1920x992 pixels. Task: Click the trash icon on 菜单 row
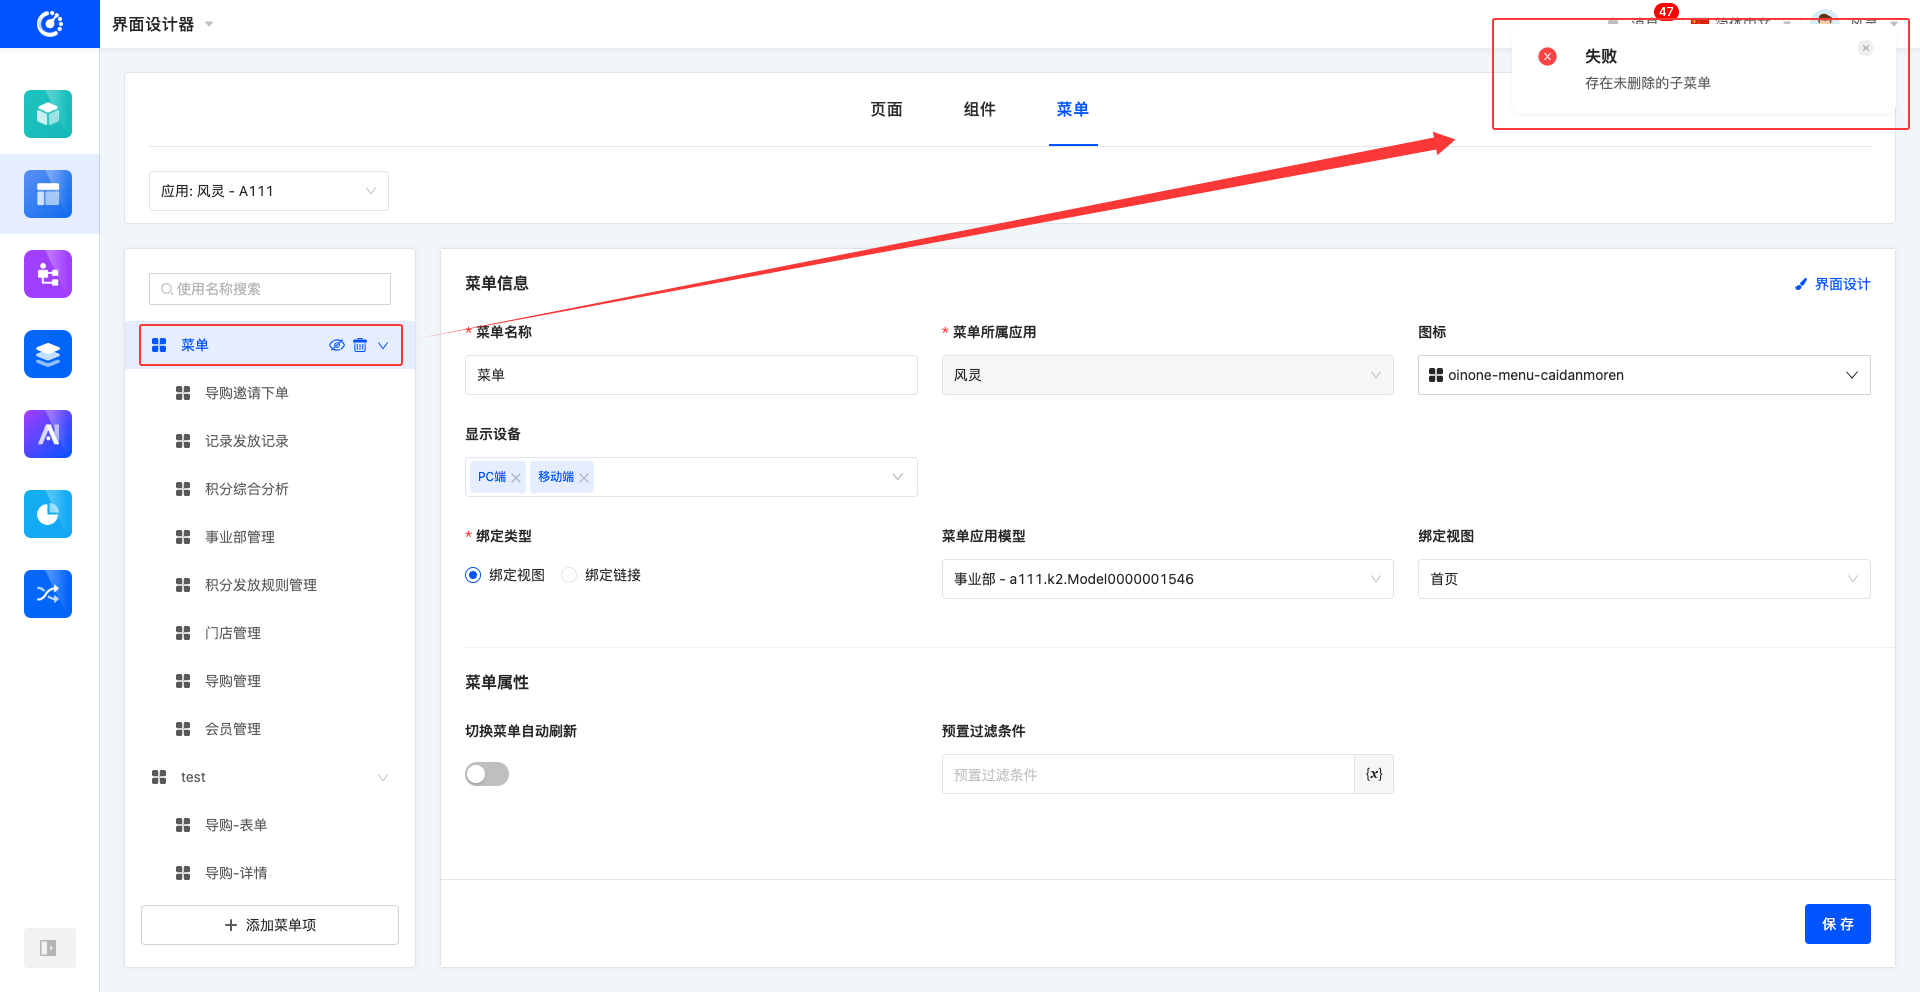coord(360,345)
